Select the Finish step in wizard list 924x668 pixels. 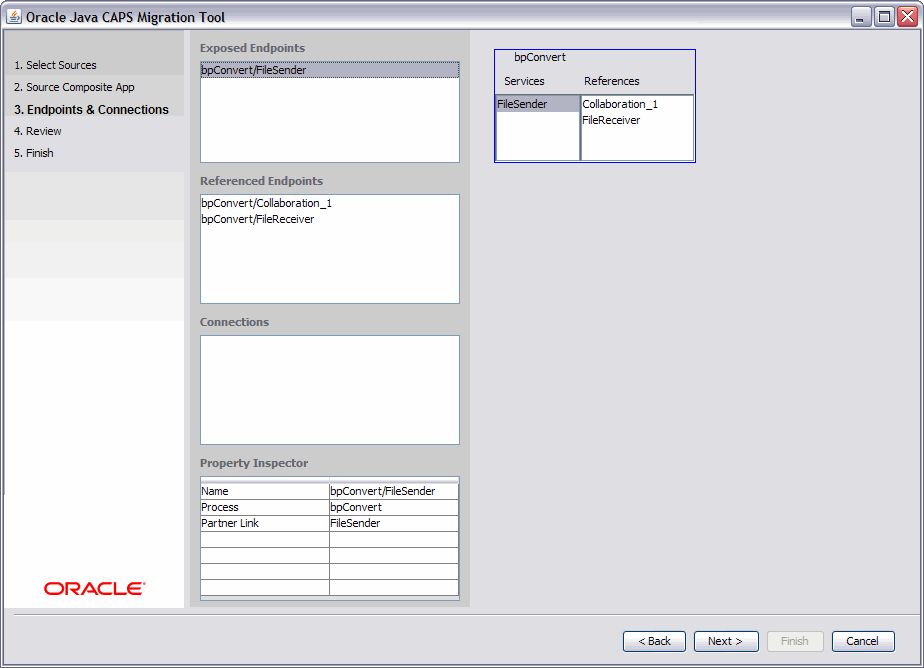pyautogui.click(x=34, y=153)
